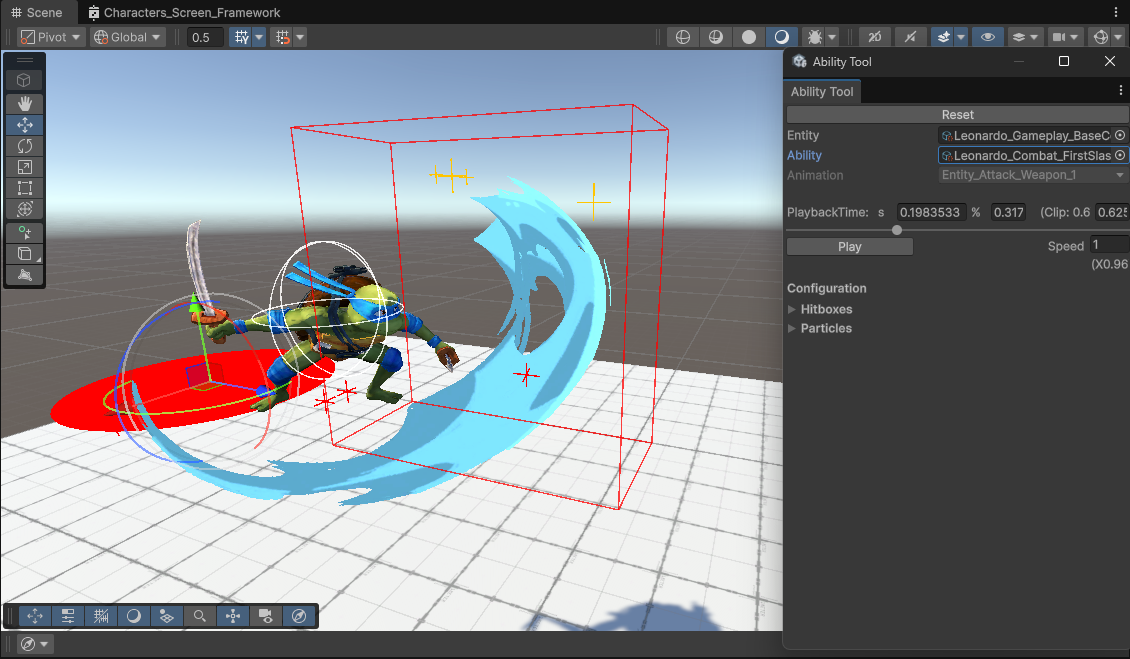Click the search icon in bottom overlay bar
This screenshot has height=659, width=1130.
click(200, 616)
